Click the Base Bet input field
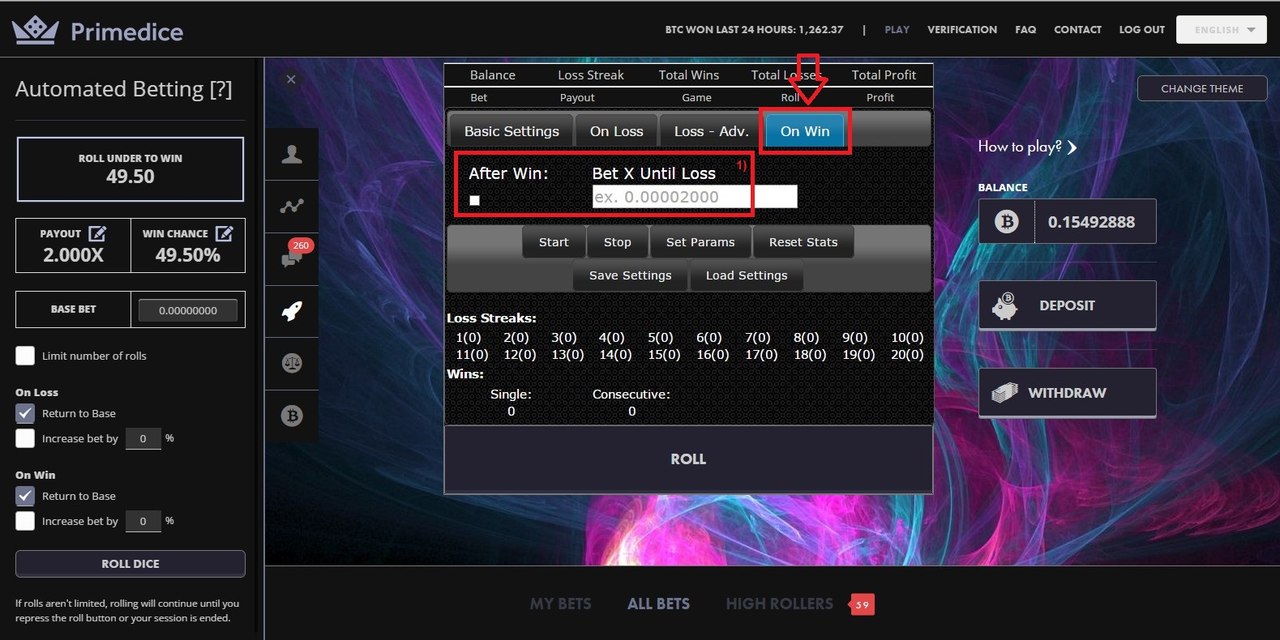1280x640 pixels. point(188,310)
